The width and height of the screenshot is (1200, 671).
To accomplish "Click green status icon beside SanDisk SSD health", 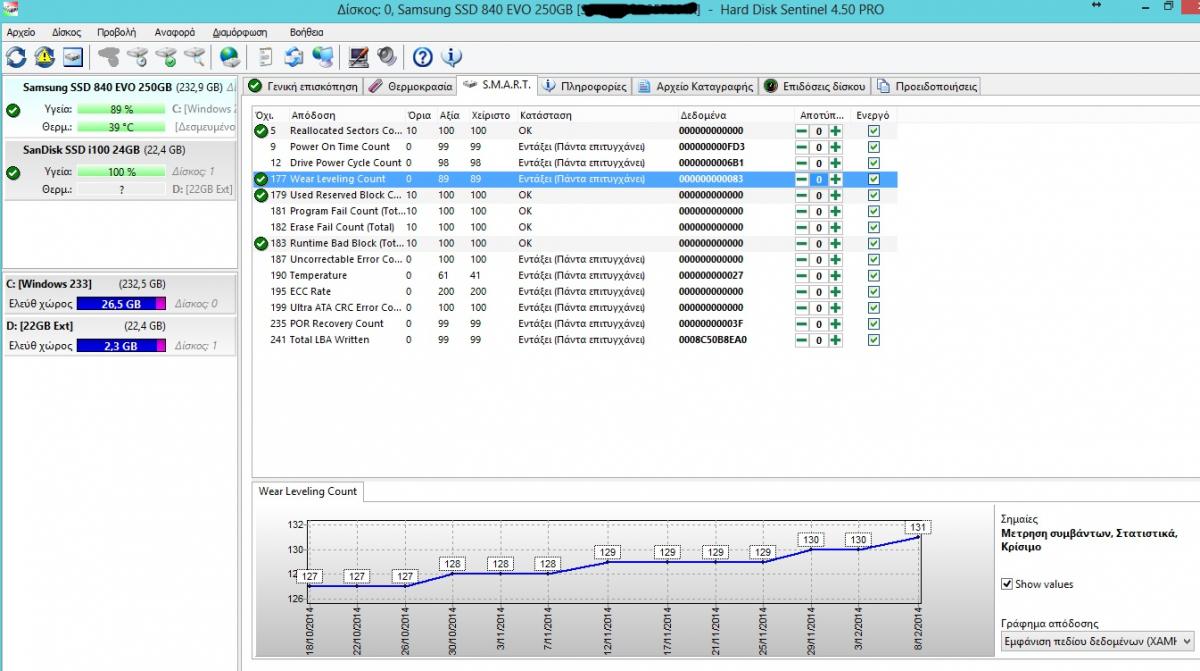I will (x=13, y=172).
